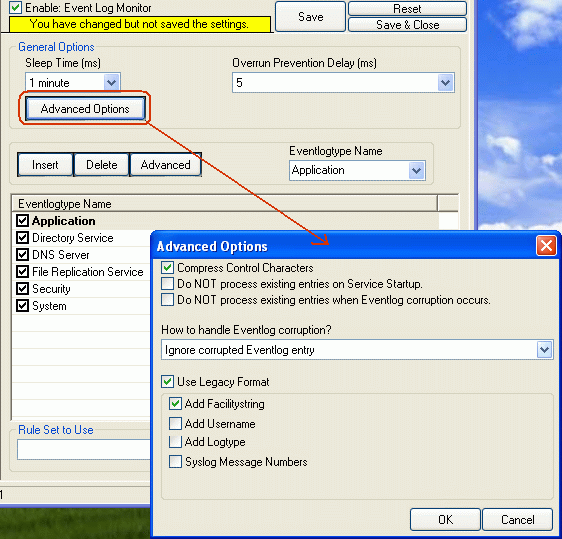562x539 pixels.
Task: Select the Security eventlog row
Action: click(82, 289)
